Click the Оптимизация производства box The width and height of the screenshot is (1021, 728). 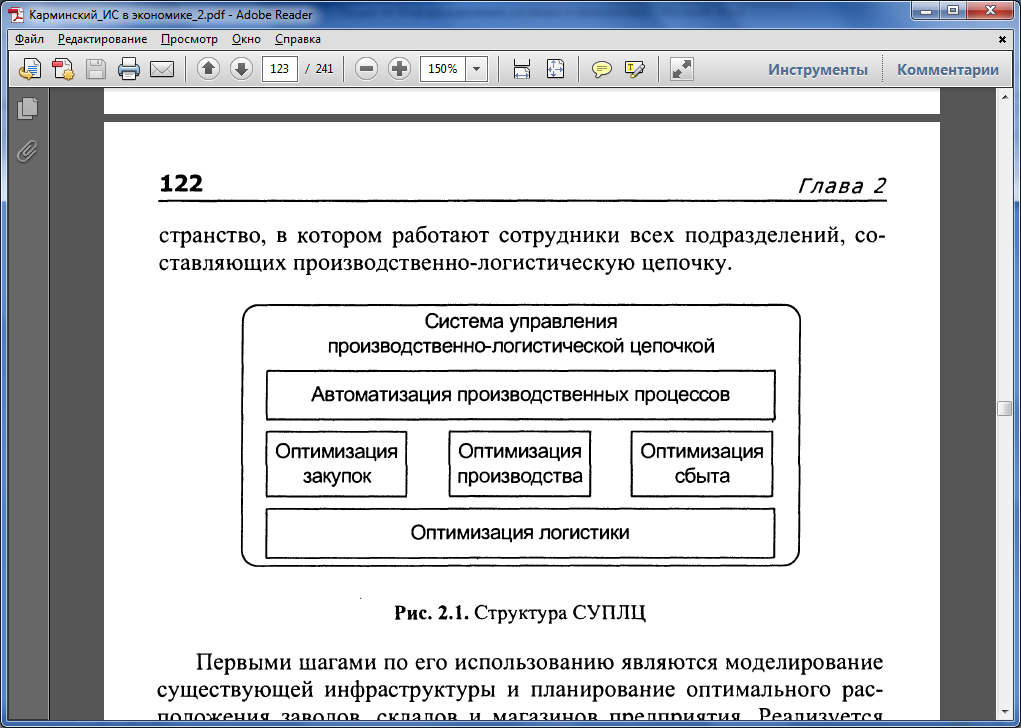pyautogui.click(x=520, y=464)
